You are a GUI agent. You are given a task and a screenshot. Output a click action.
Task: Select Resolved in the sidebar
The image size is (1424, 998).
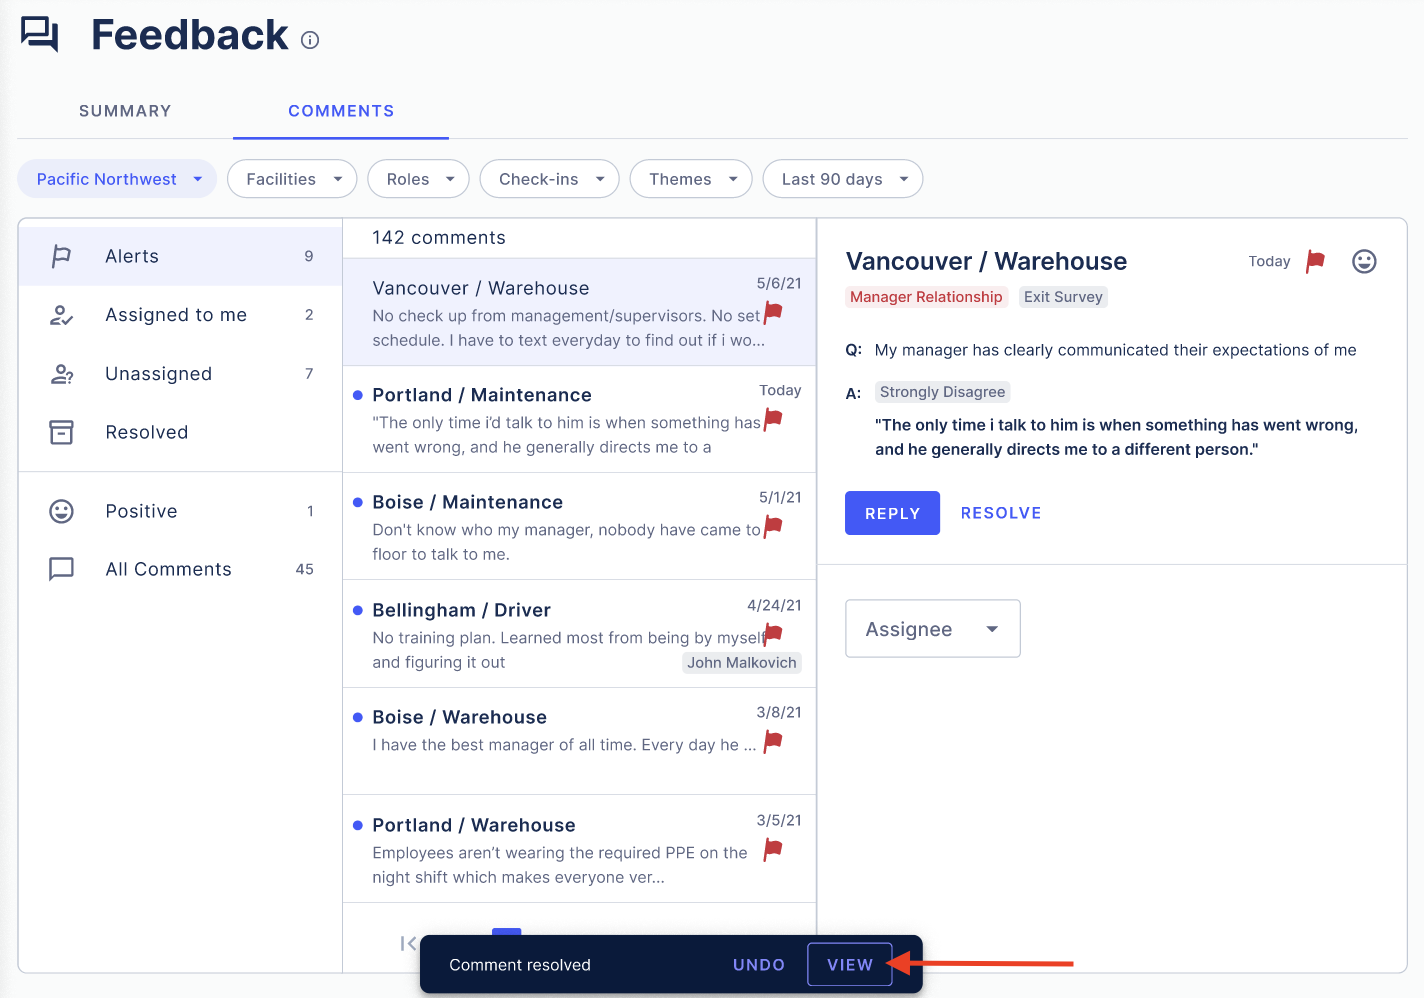180,432
